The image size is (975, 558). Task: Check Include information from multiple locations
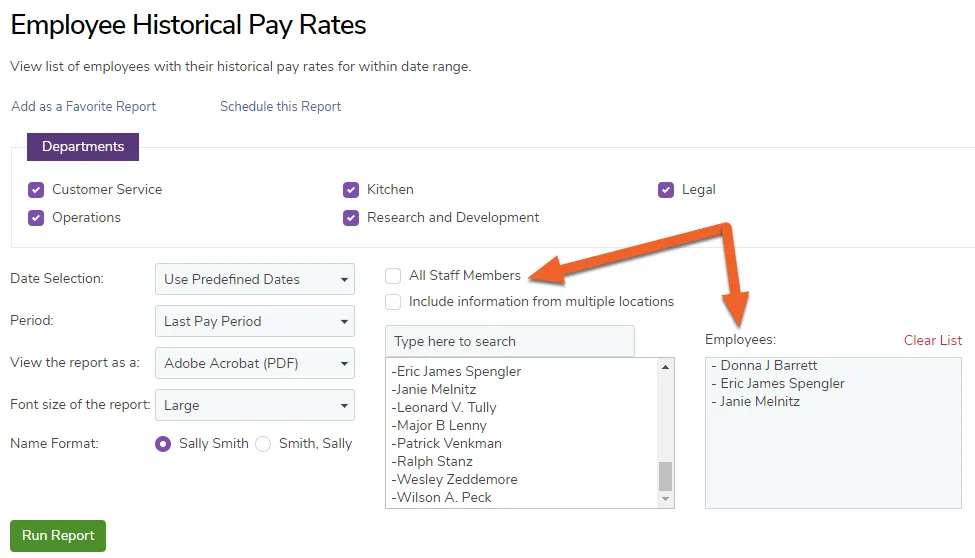click(393, 302)
